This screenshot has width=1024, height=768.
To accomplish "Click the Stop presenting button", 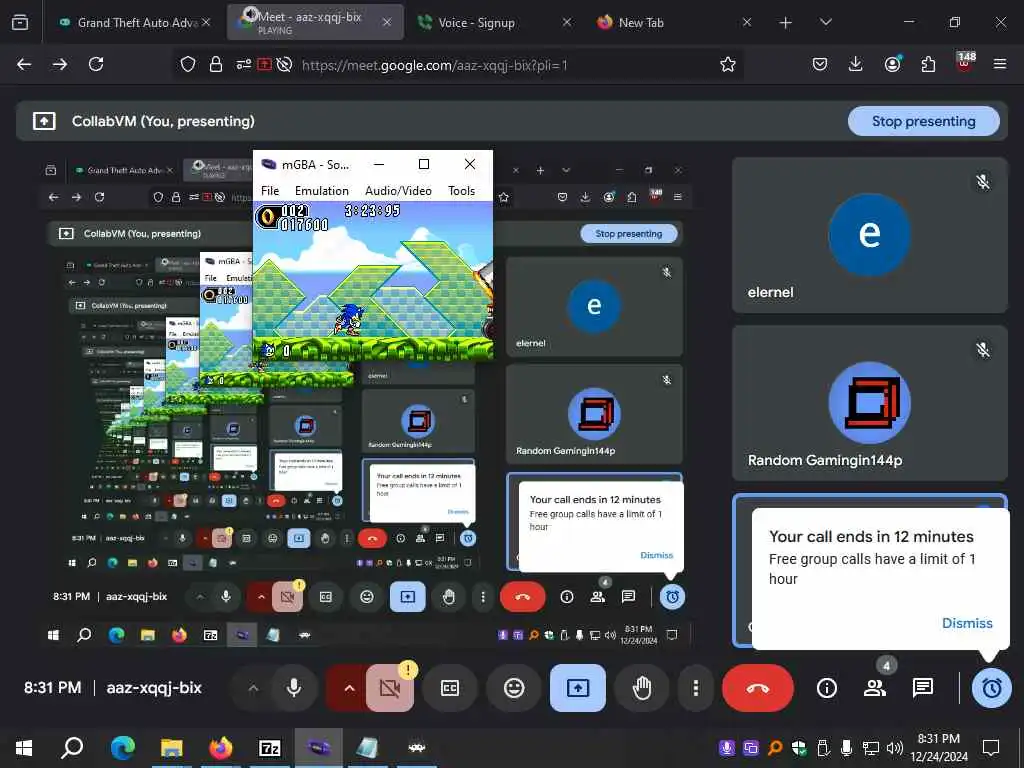I will [923, 121].
